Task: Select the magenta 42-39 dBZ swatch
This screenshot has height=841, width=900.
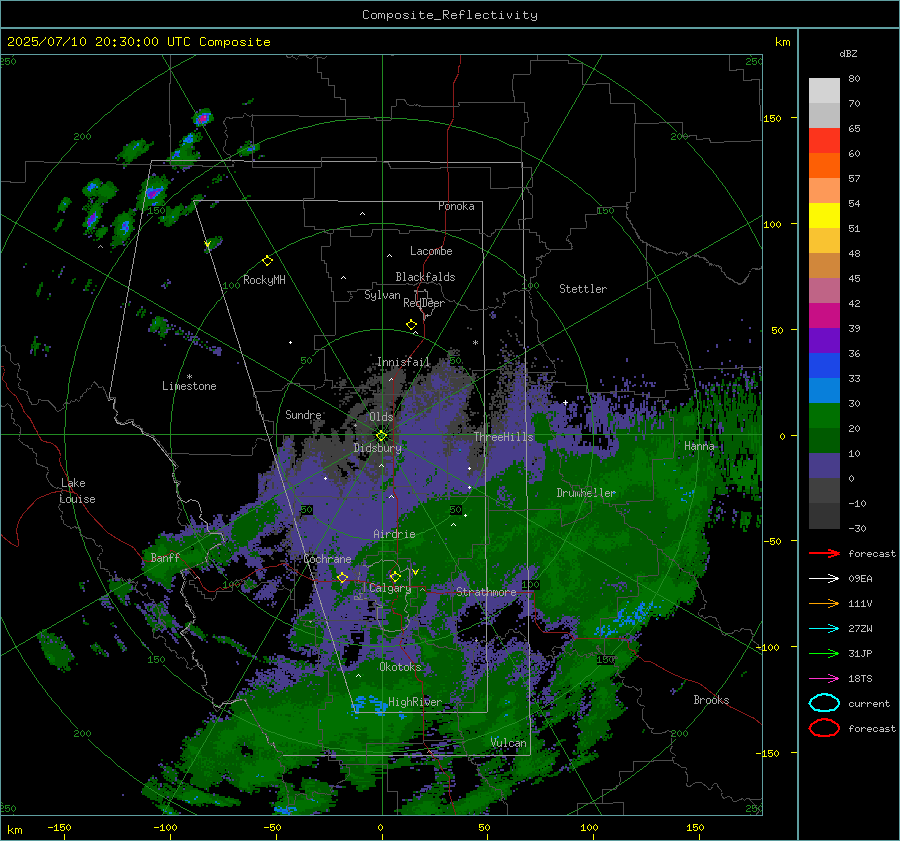Action: click(x=824, y=316)
